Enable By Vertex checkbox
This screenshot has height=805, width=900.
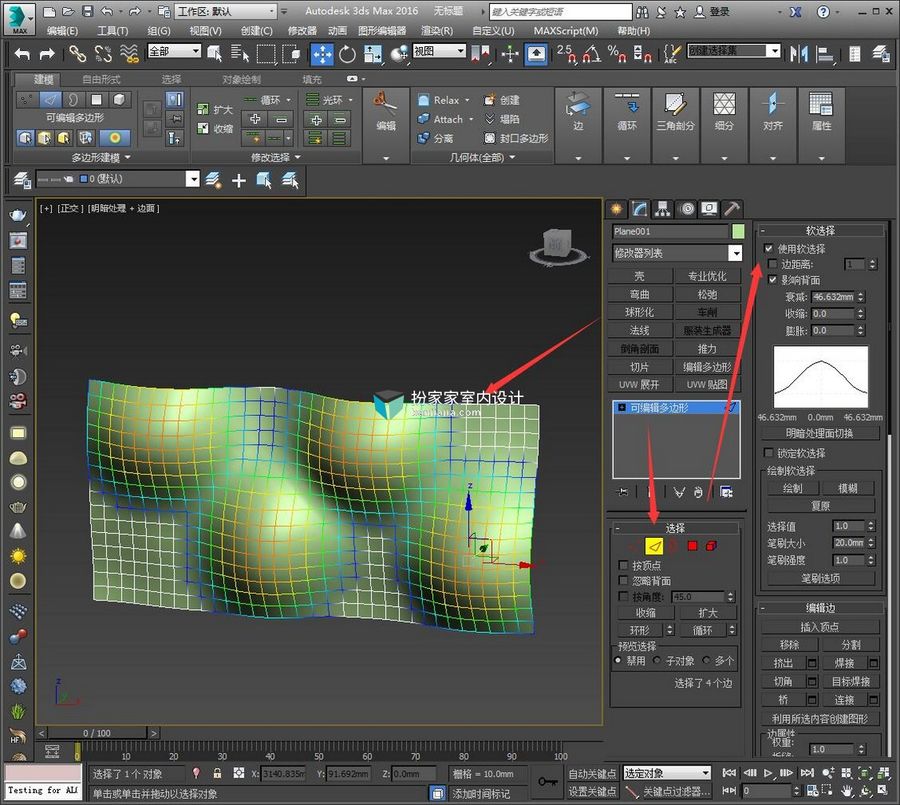pyautogui.click(x=623, y=565)
